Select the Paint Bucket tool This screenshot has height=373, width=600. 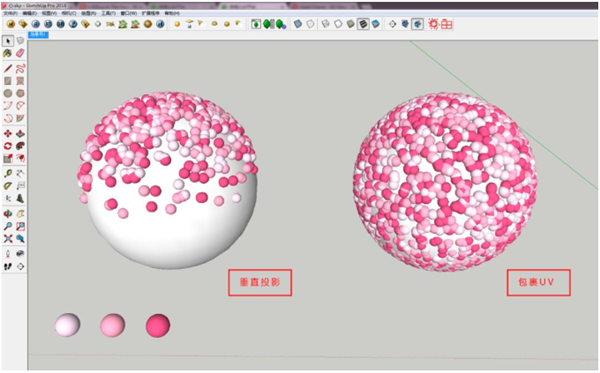point(8,53)
